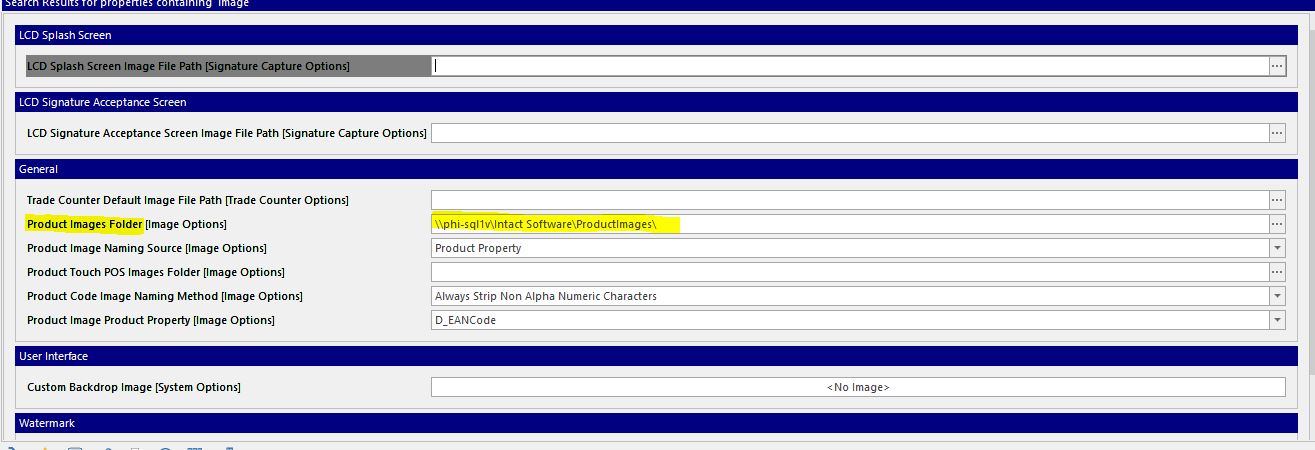
Task: Click Trade Counter Default Image File Path field
Action: click(850, 200)
